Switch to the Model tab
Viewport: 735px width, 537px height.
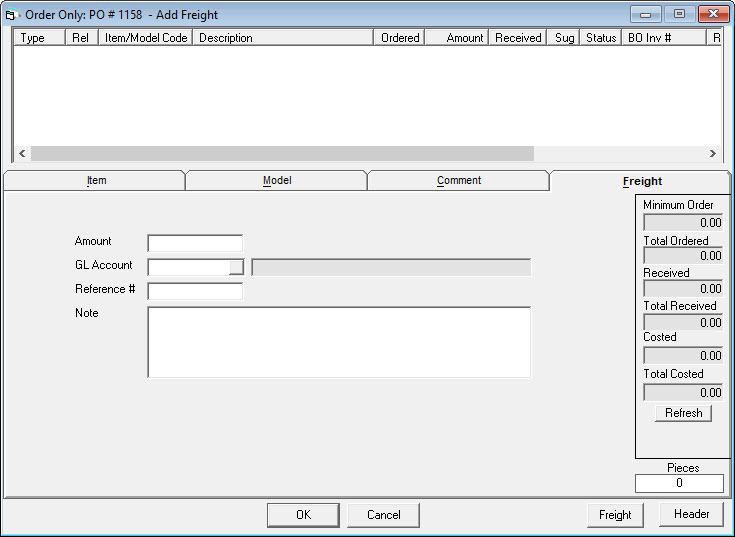coord(277,180)
